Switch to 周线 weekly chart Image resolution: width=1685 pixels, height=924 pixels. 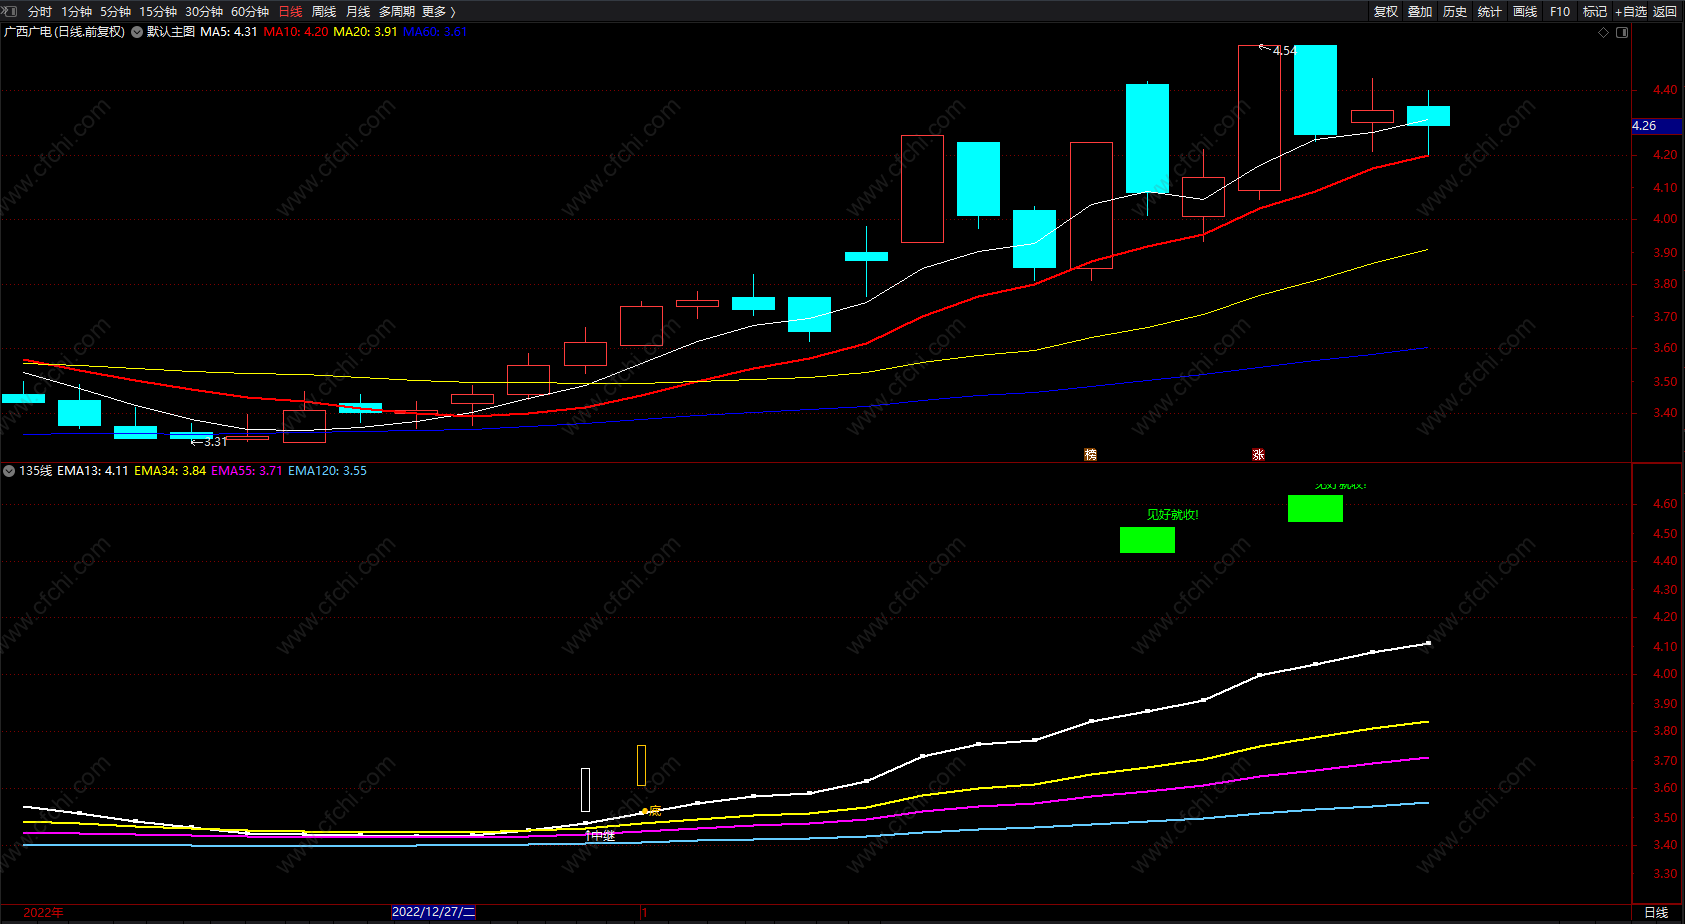324,12
